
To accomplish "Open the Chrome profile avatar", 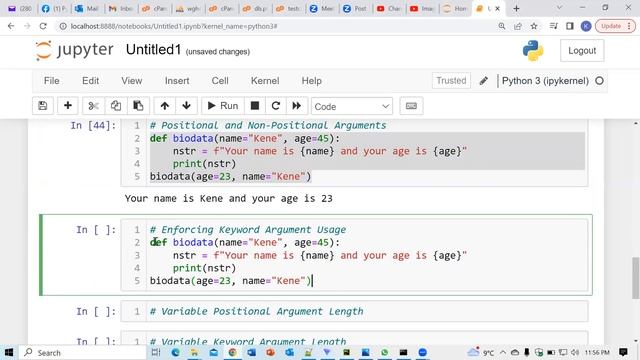I will pyautogui.click(x=586, y=26).
